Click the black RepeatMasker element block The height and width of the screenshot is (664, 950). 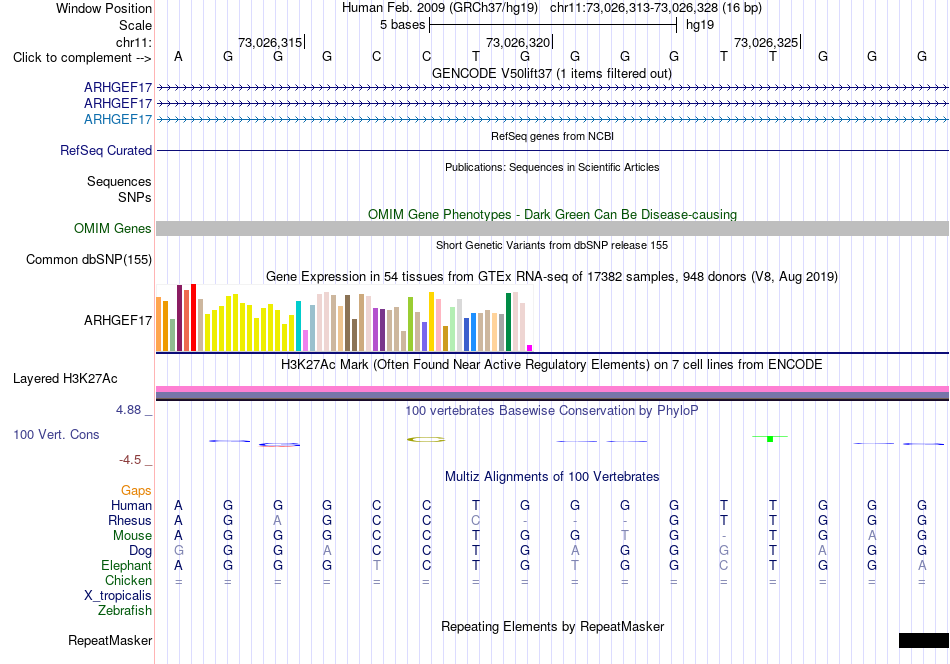(x=923, y=640)
